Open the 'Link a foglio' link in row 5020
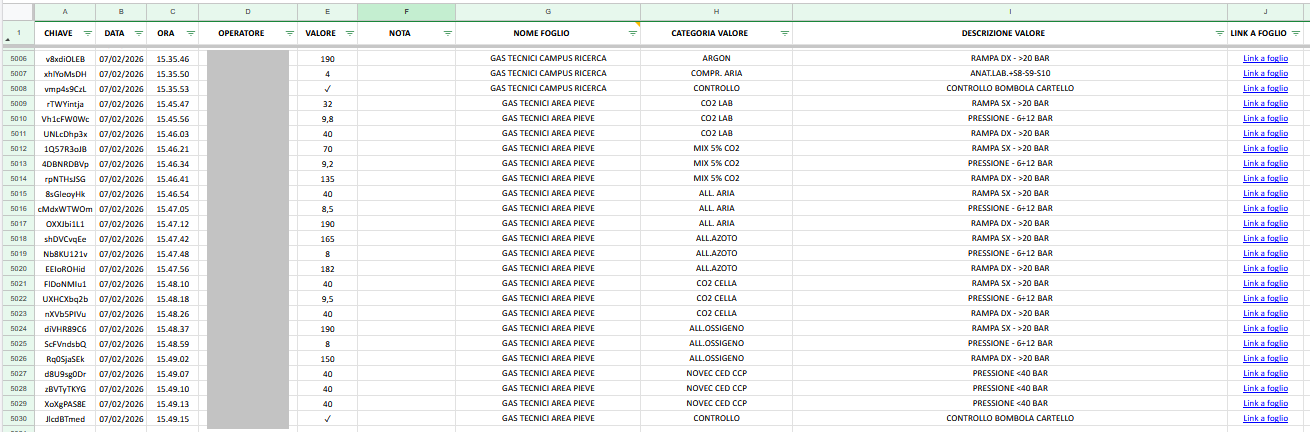 (1265, 268)
